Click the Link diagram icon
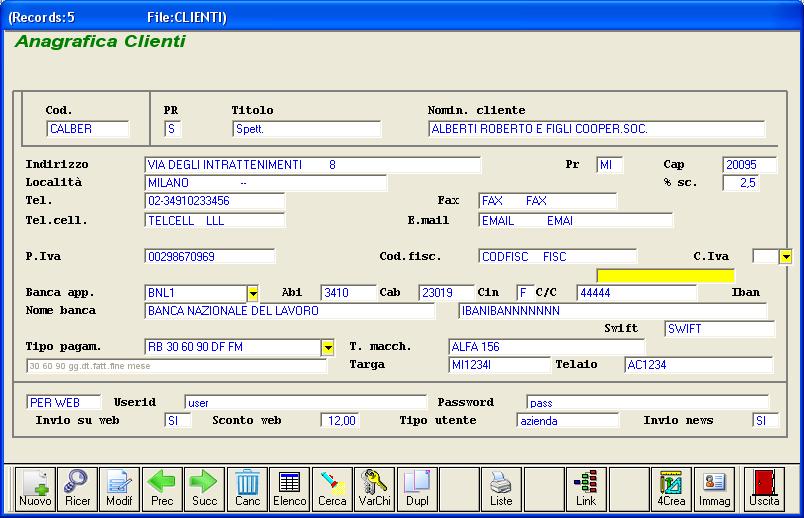Screen dimensions: 804x518 point(586,489)
